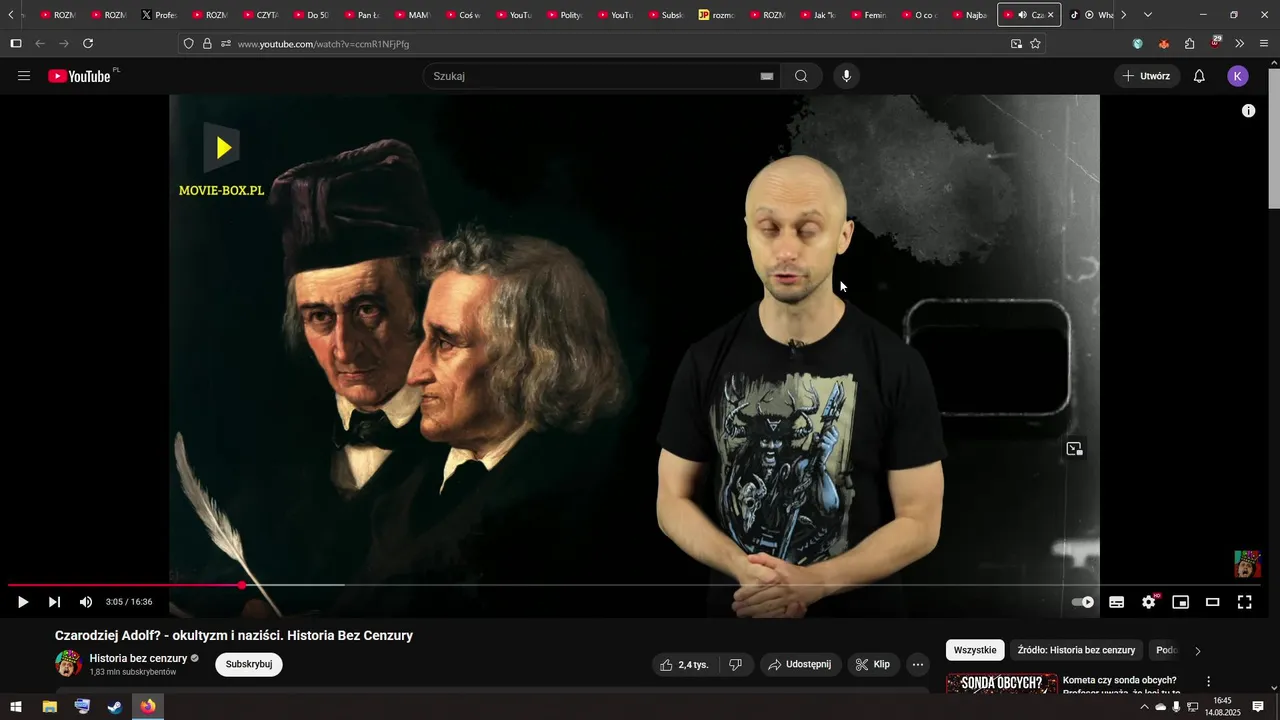The height and width of the screenshot is (720, 1280).
Task: Click the red playhead scrubber dot
Action: 241,585
